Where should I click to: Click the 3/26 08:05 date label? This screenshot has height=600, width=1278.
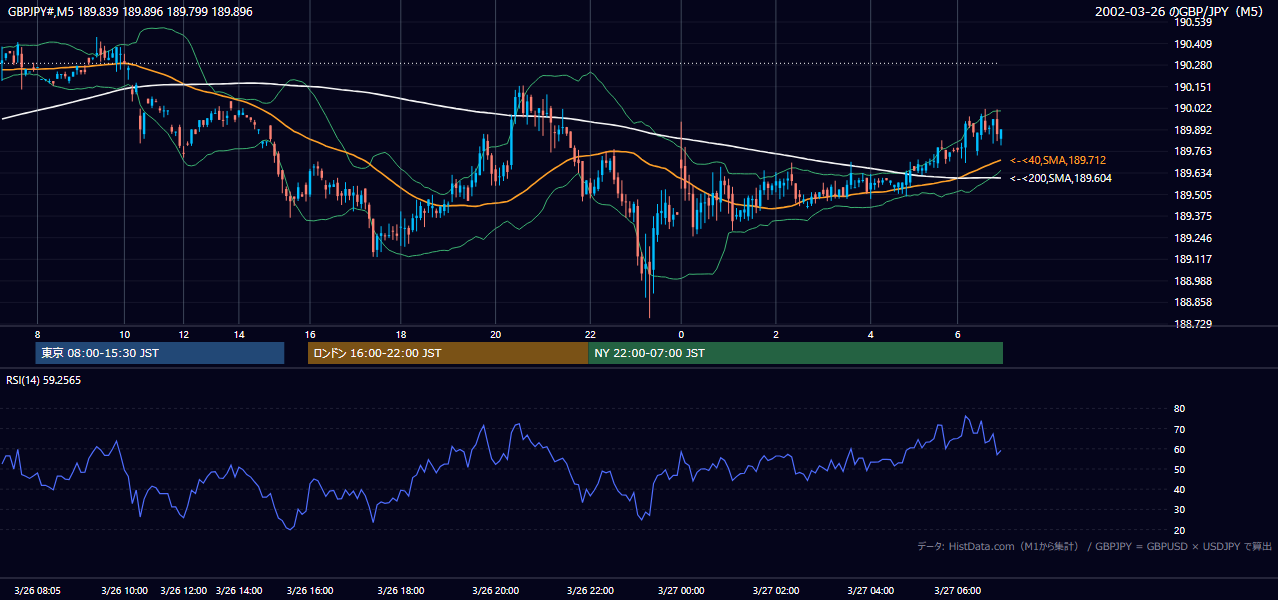(38, 591)
